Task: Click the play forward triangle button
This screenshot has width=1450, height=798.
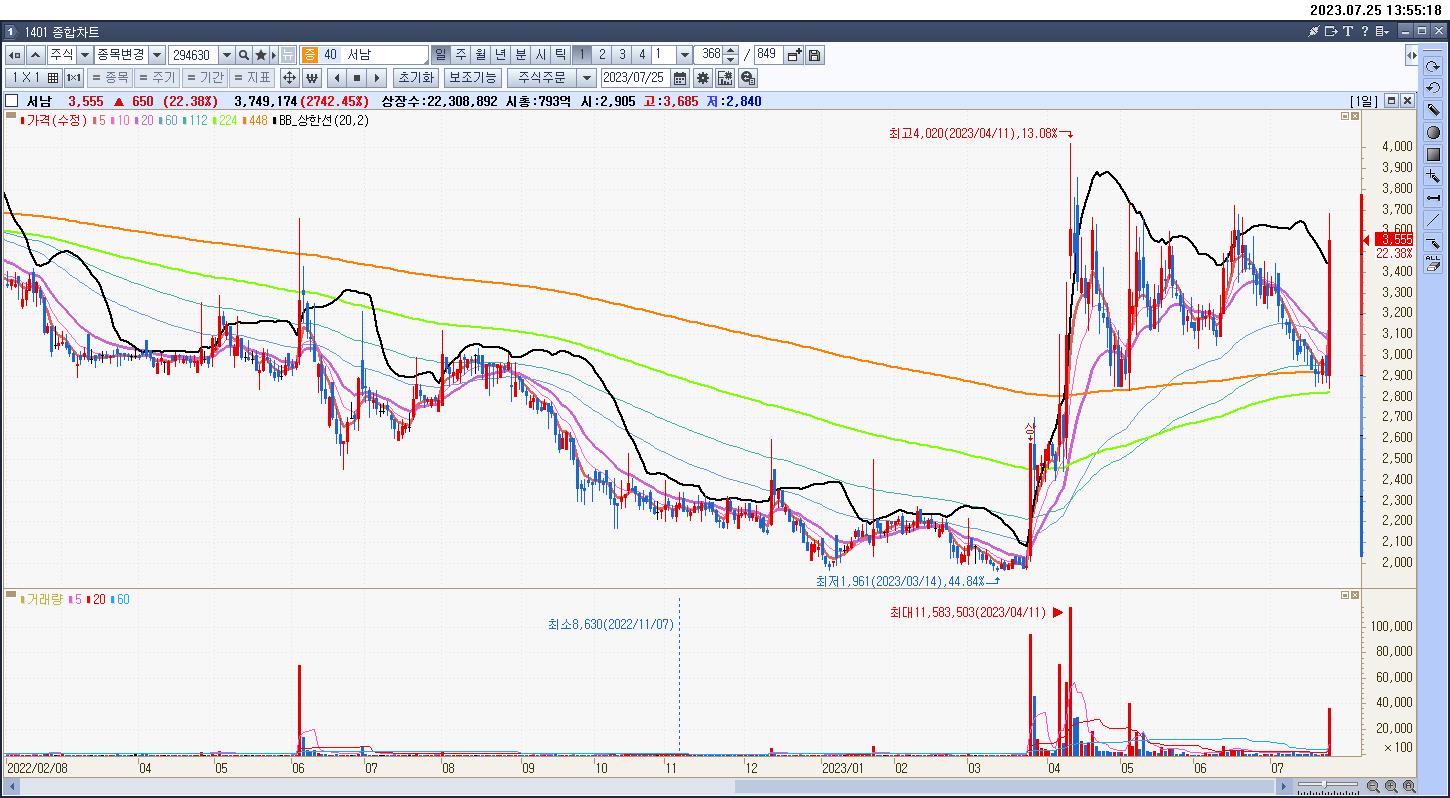Action: click(377, 78)
